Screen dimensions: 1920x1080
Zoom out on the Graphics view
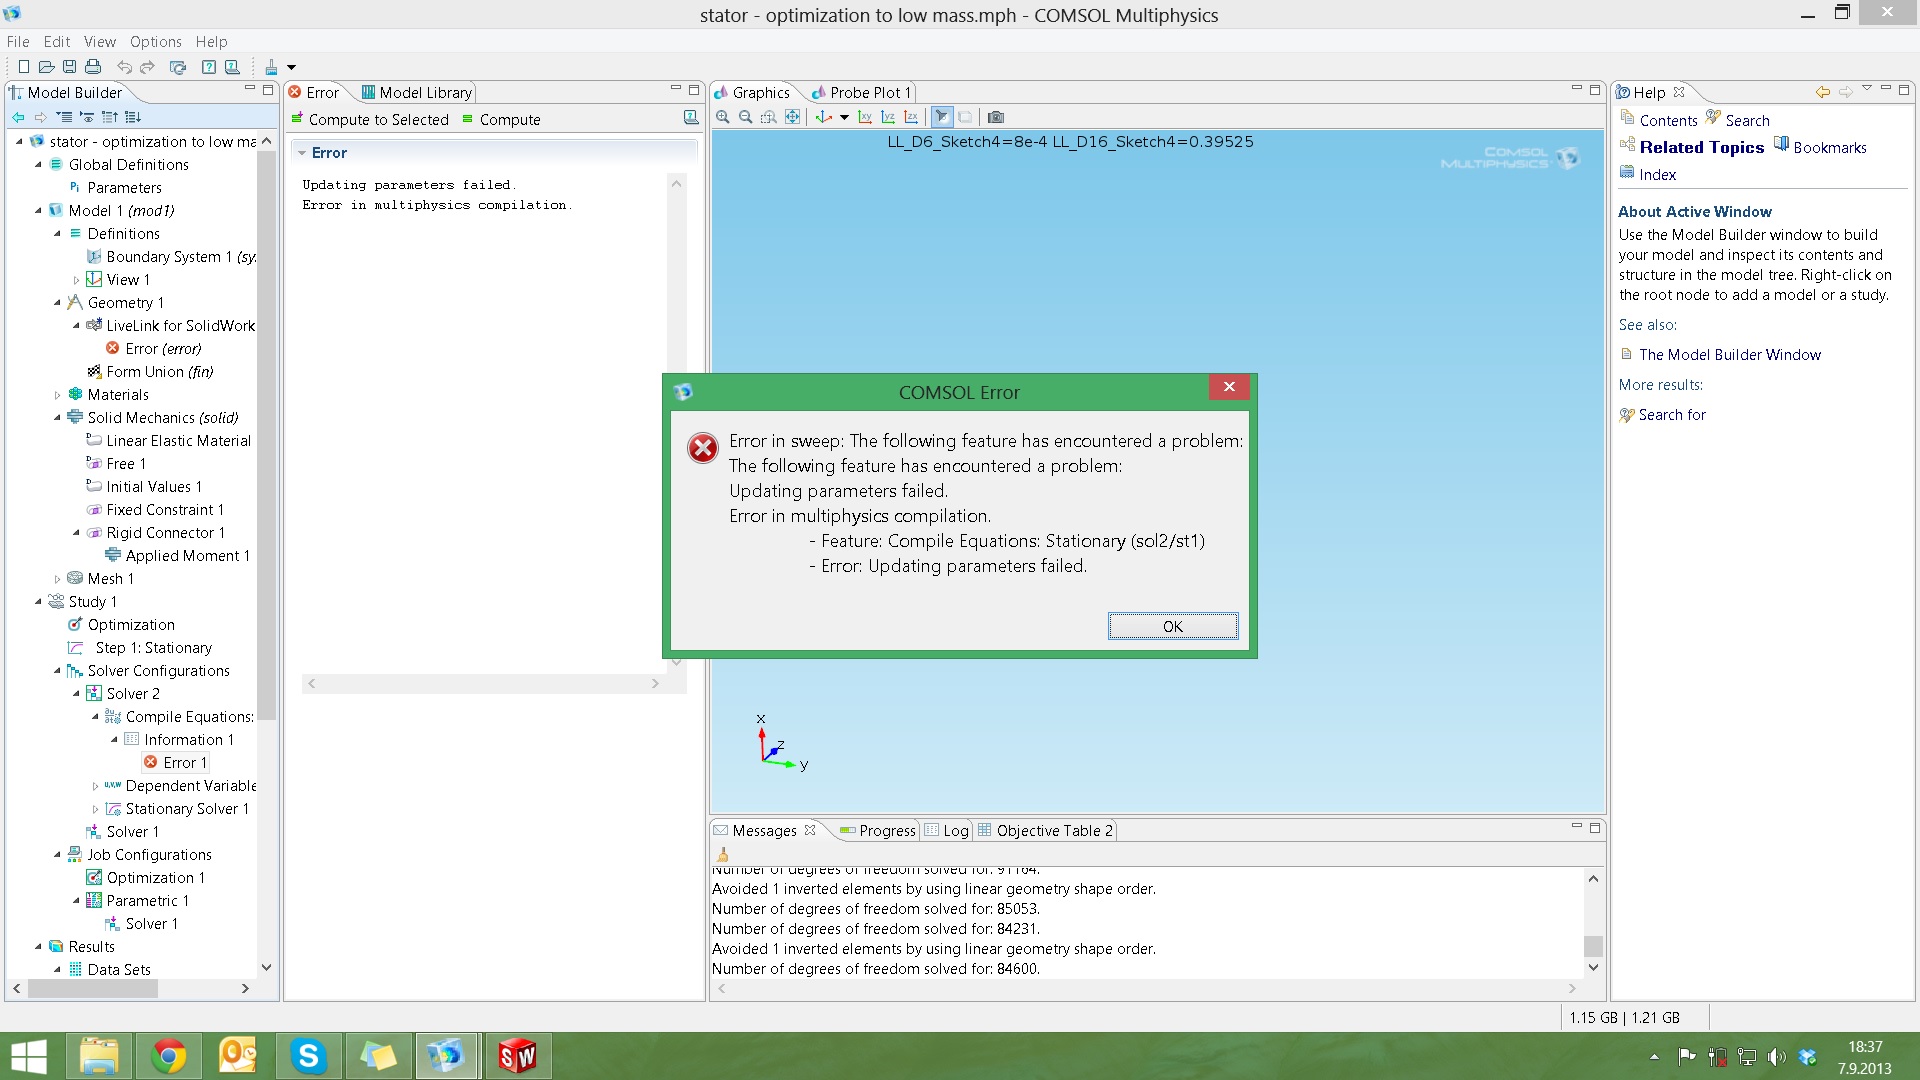746,117
